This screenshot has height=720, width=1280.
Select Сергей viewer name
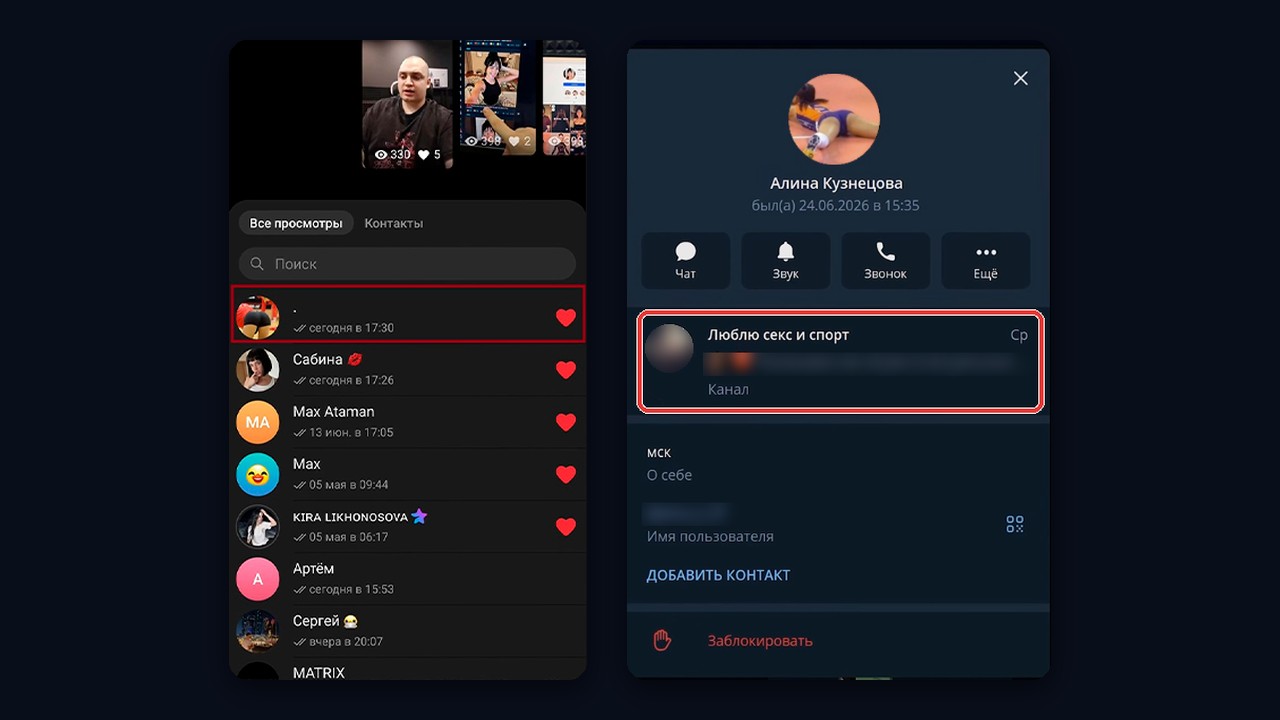316,621
